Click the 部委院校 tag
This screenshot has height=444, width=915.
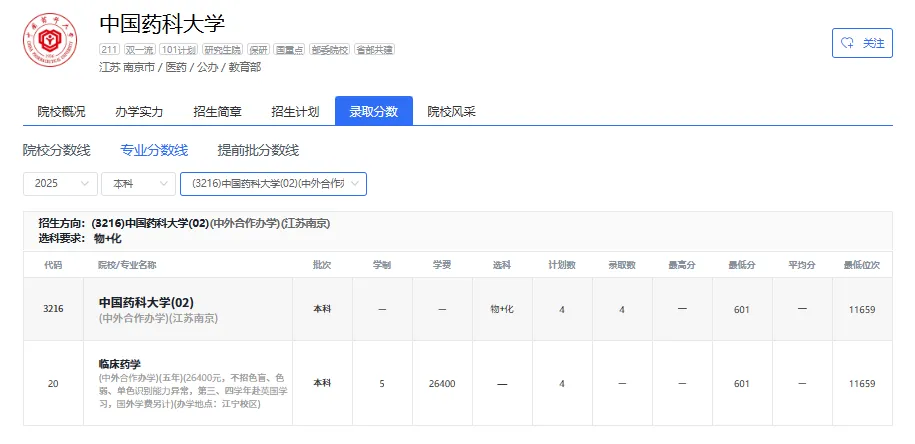[329, 50]
